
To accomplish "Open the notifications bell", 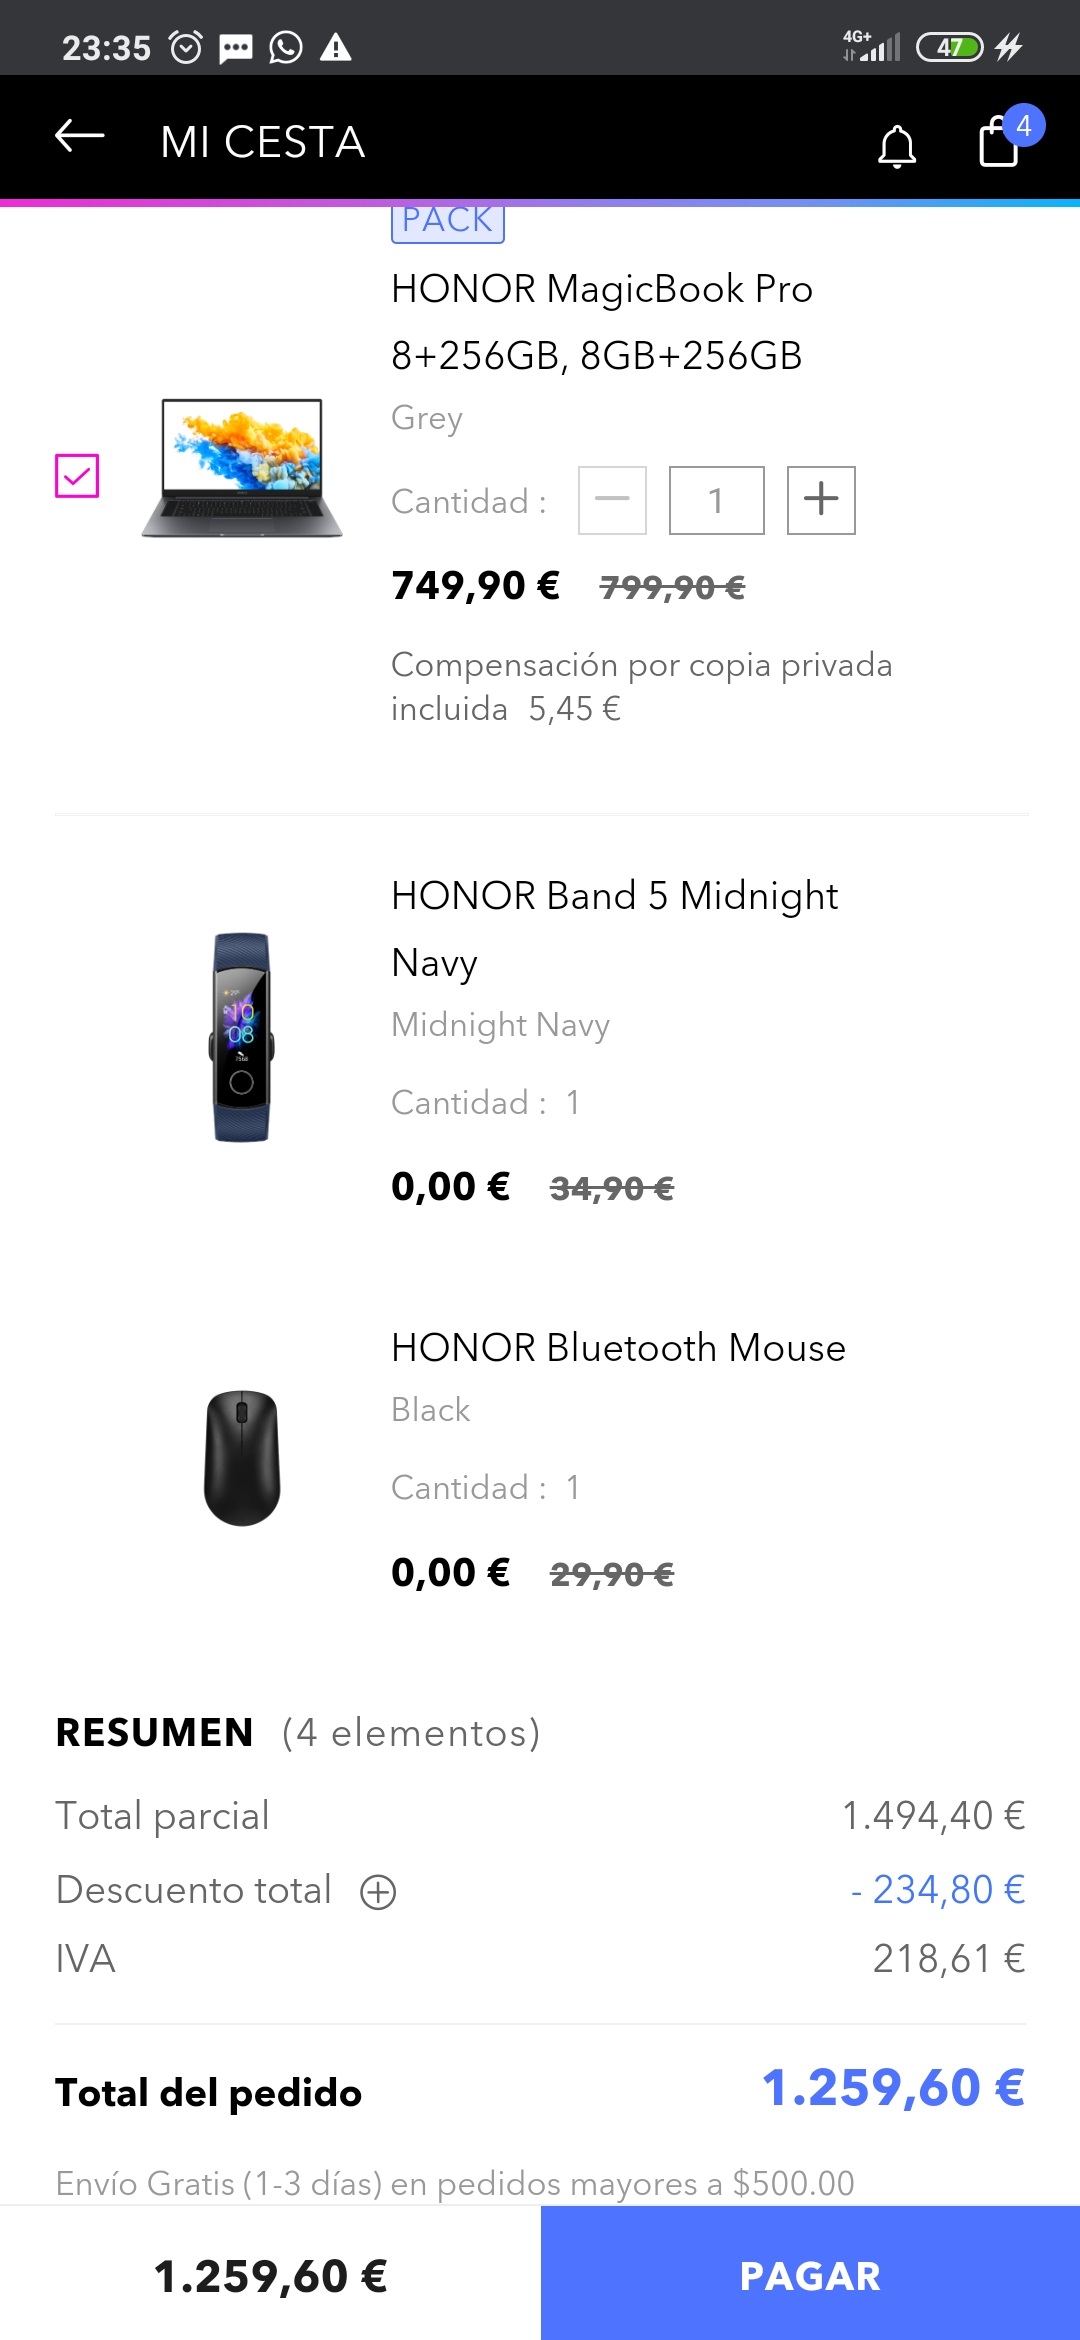I will (x=897, y=145).
